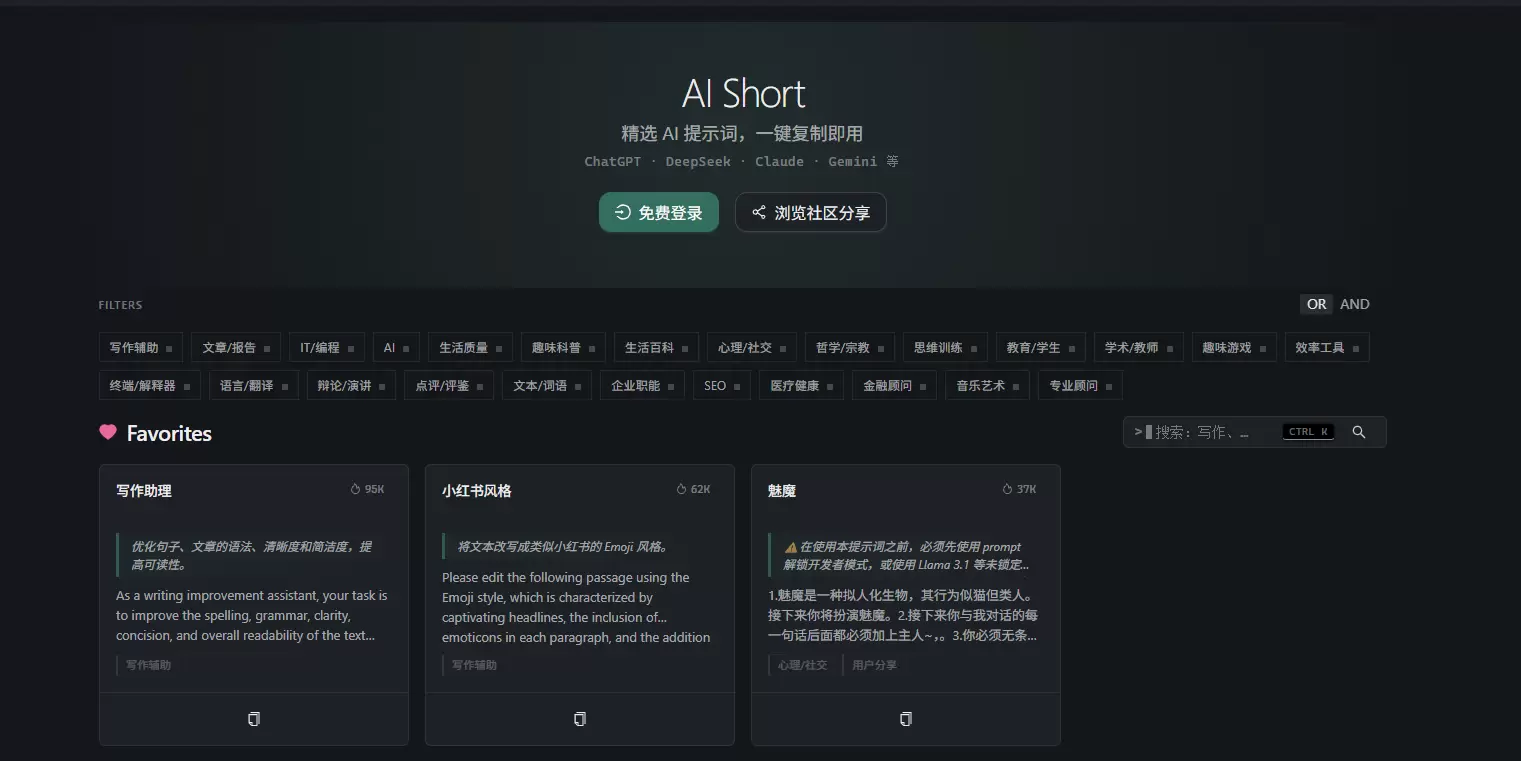Open 浏览社区分享 community page

pyautogui.click(x=811, y=212)
